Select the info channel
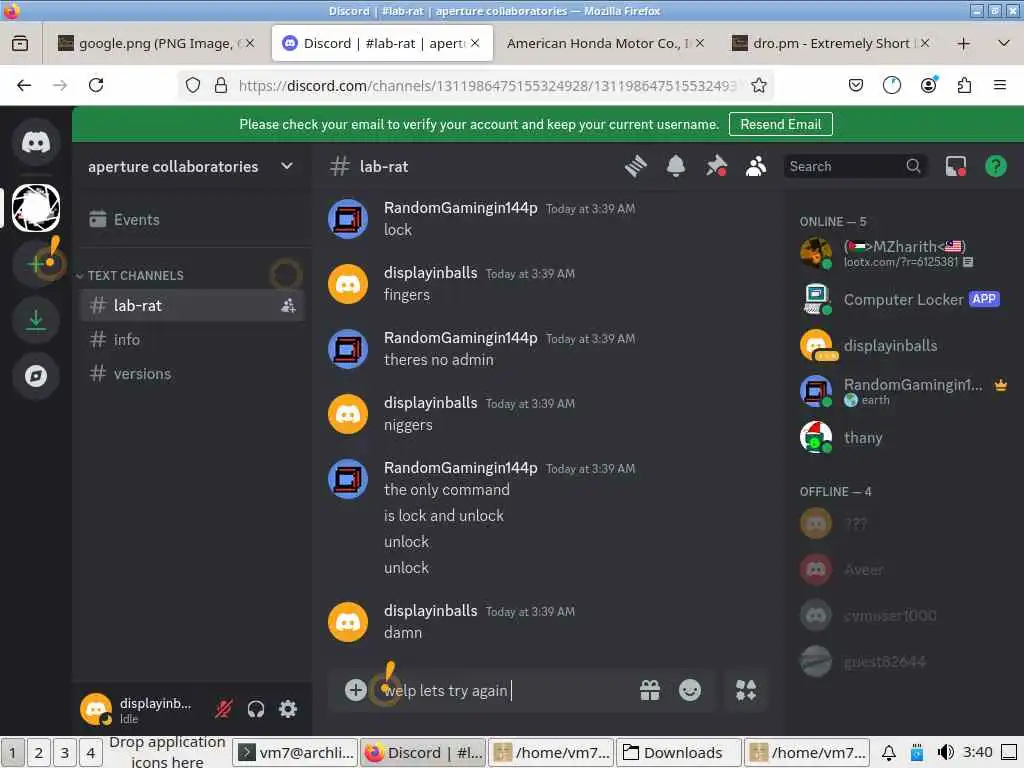Image resolution: width=1024 pixels, height=768 pixels. click(192, 340)
